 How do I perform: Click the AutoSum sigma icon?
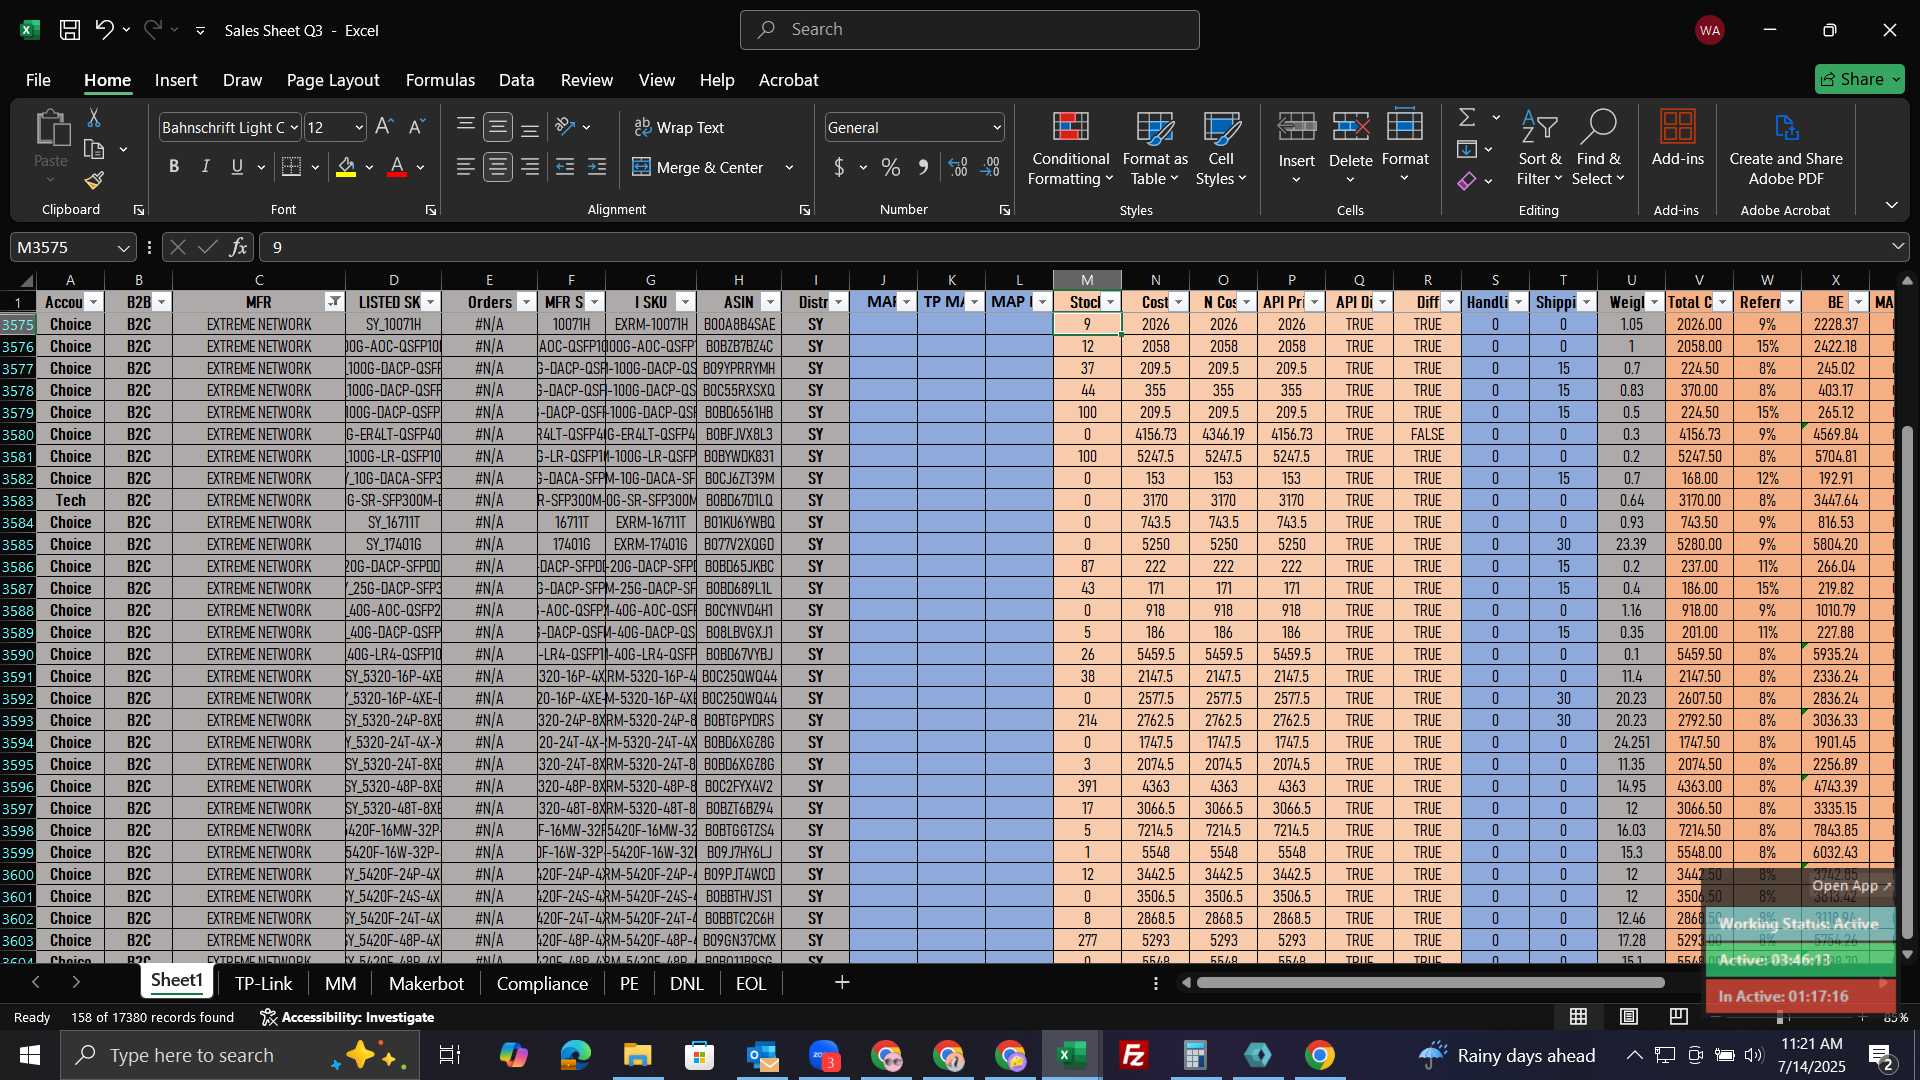pyautogui.click(x=1467, y=118)
